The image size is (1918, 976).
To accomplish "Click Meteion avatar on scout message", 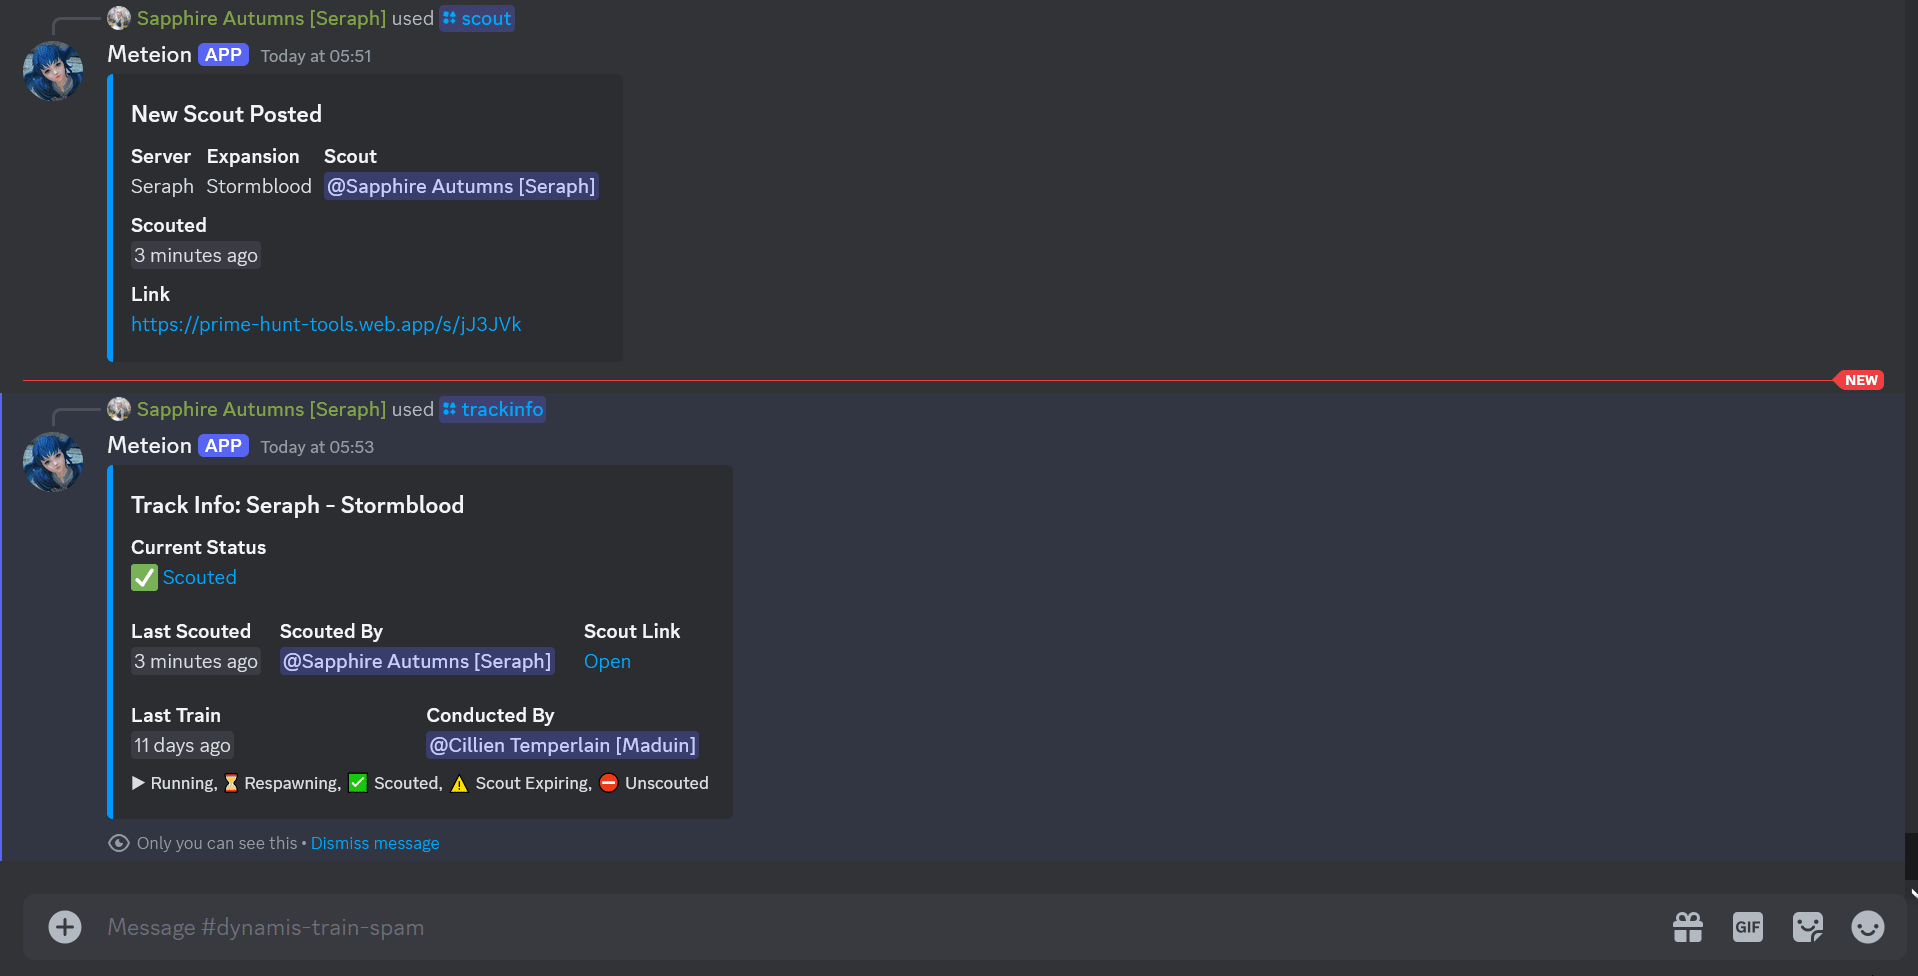I will click(53, 71).
